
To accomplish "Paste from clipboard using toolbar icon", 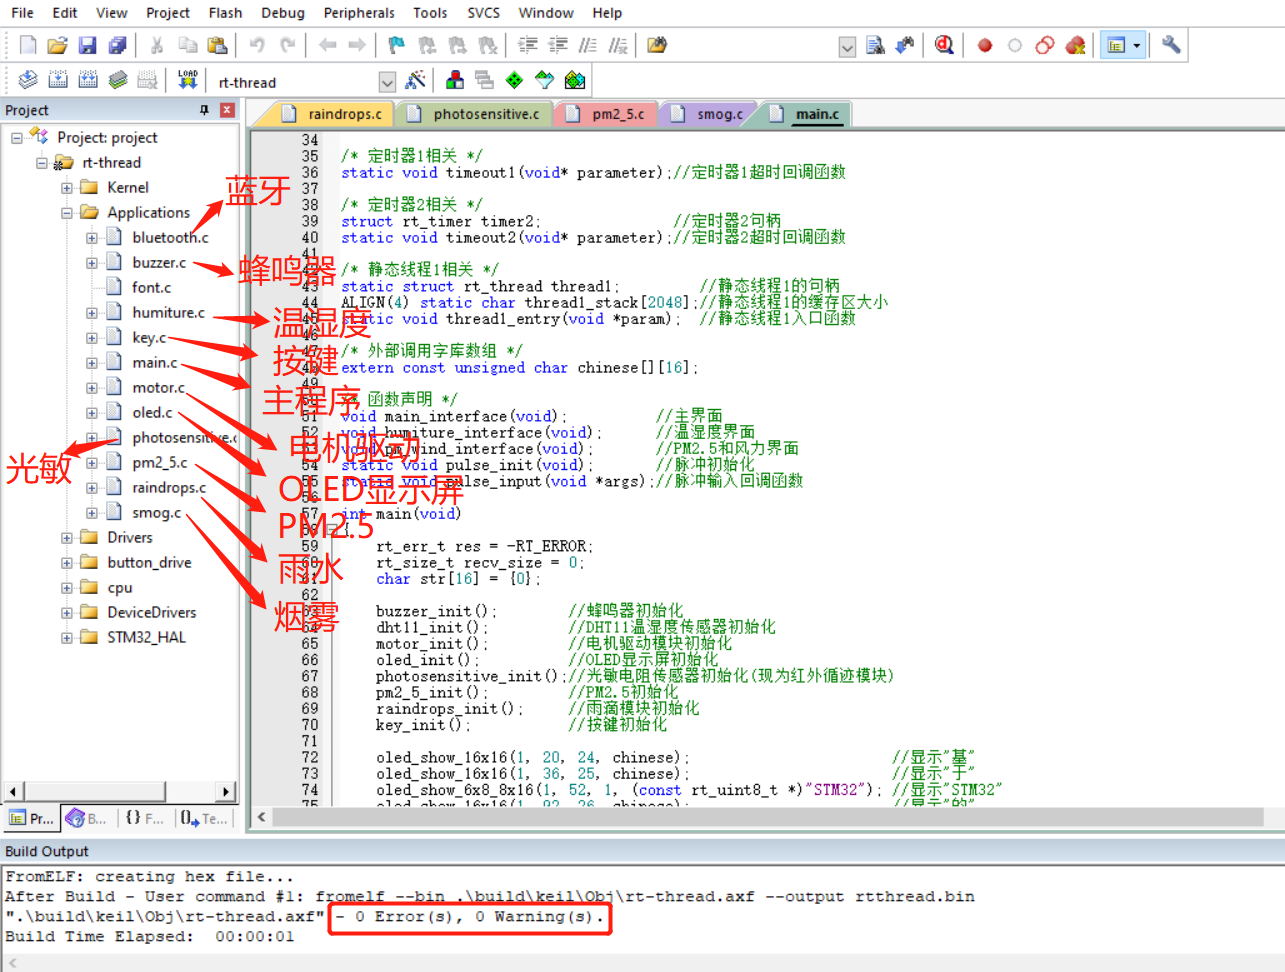I will (x=217, y=45).
